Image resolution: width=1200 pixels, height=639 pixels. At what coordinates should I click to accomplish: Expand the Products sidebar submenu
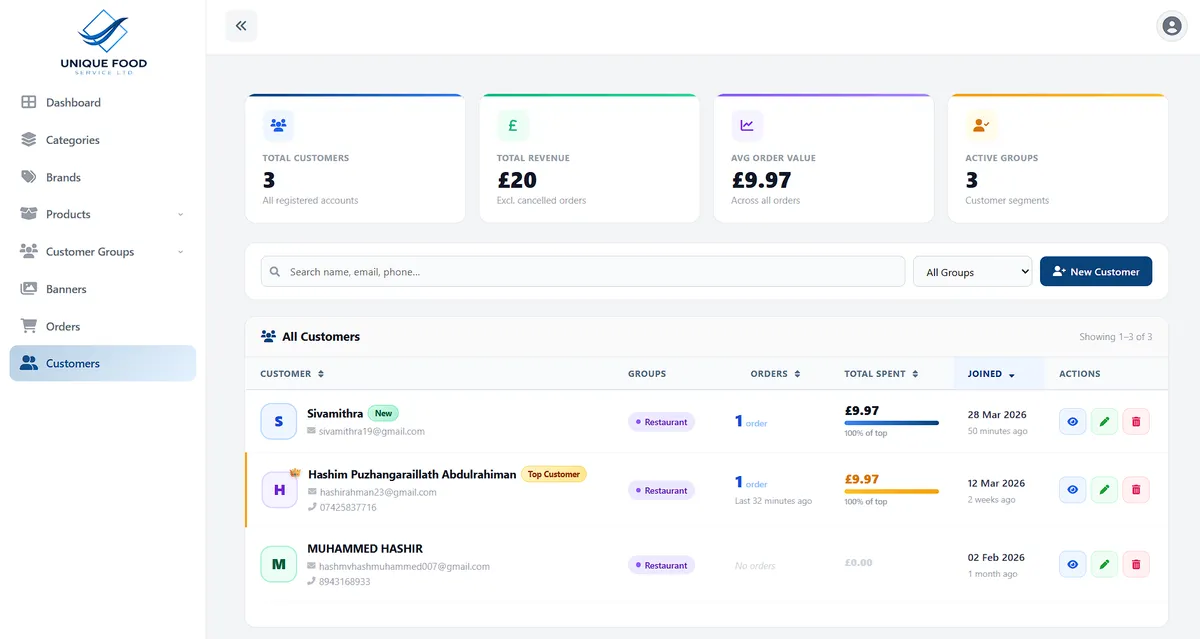pyautogui.click(x=181, y=215)
